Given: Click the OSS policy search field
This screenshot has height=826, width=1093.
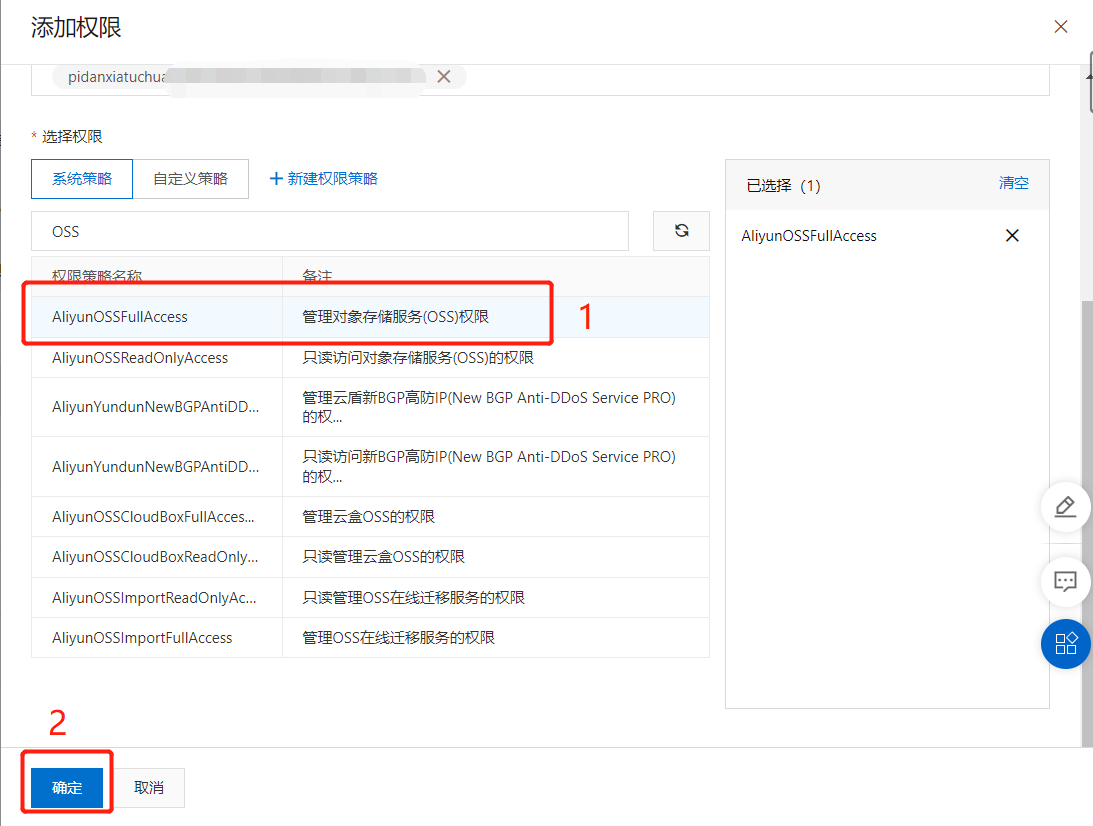Looking at the screenshot, I should [330, 231].
